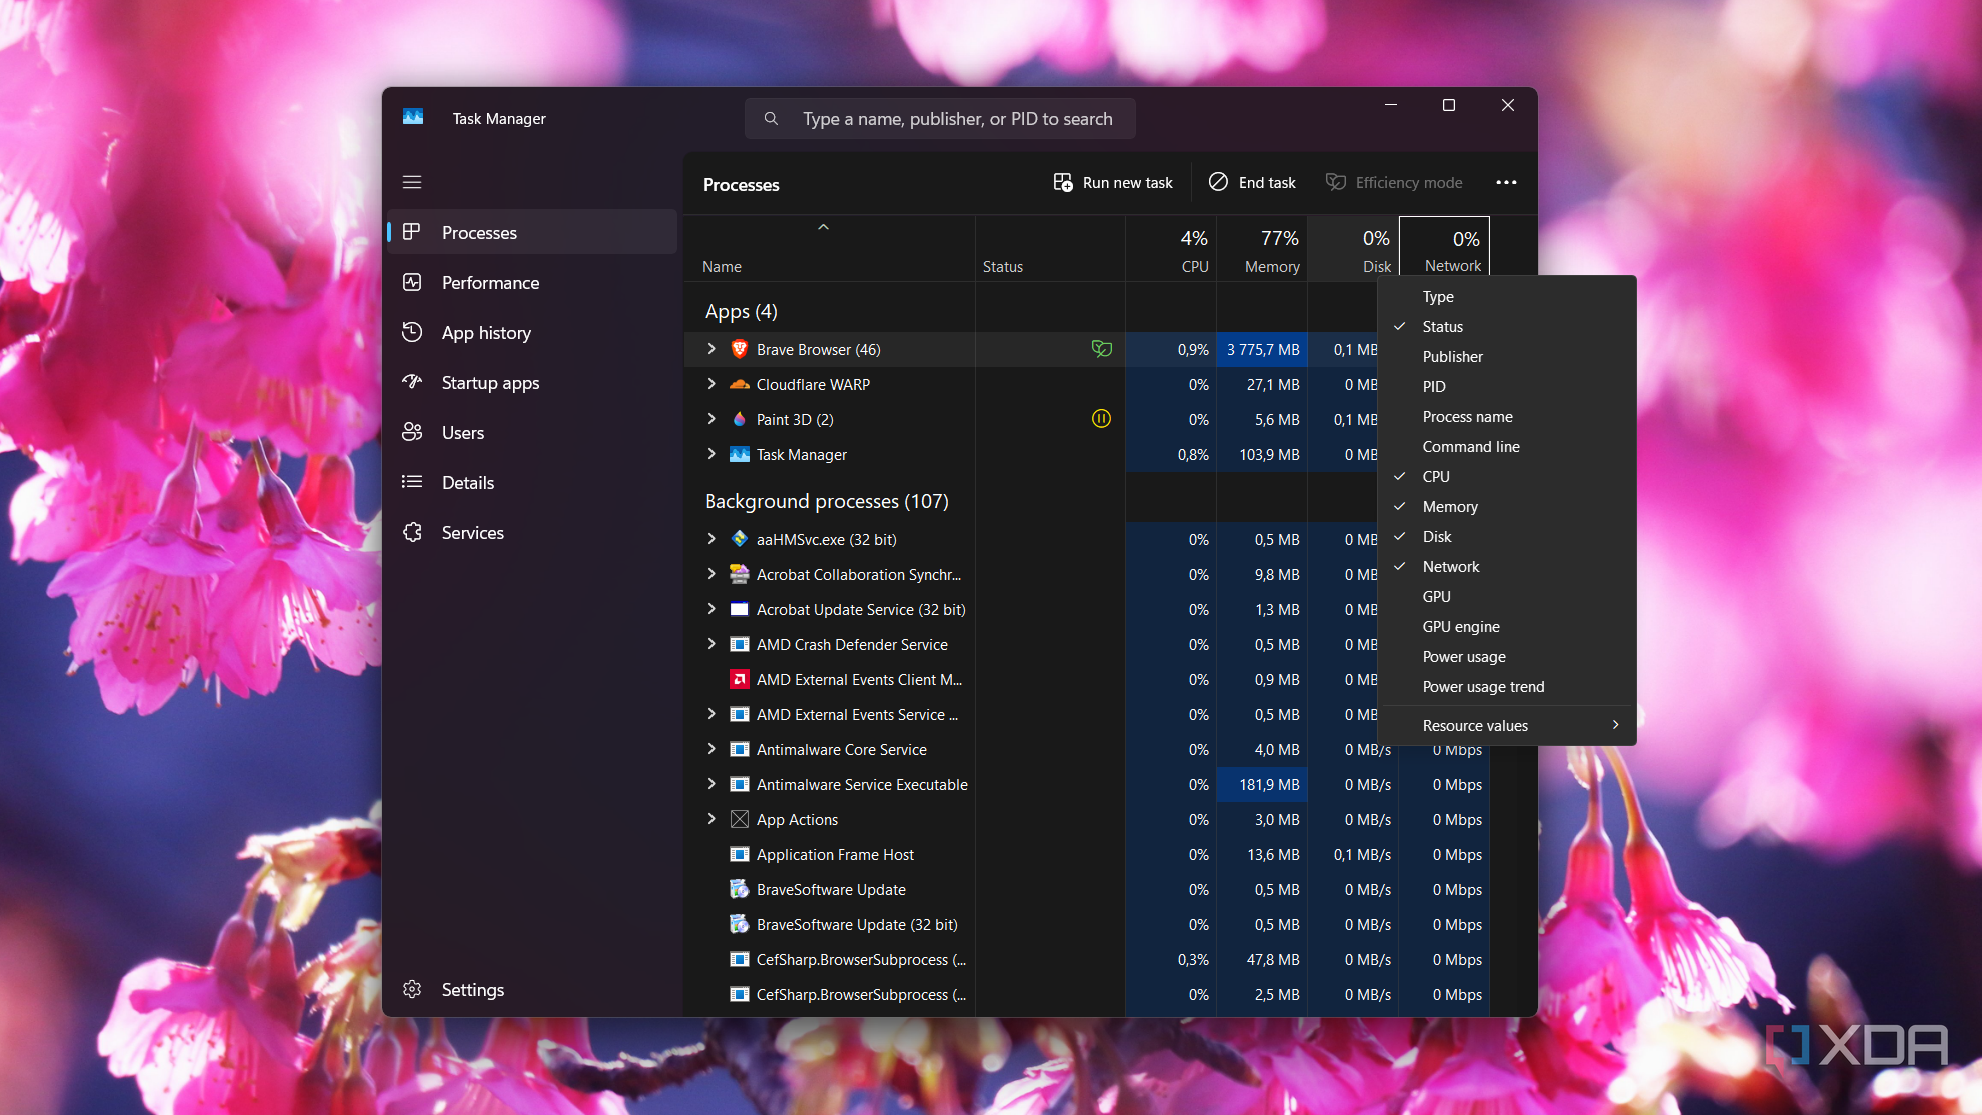
Task: Open the Resource values submenu
Action: point(1506,726)
